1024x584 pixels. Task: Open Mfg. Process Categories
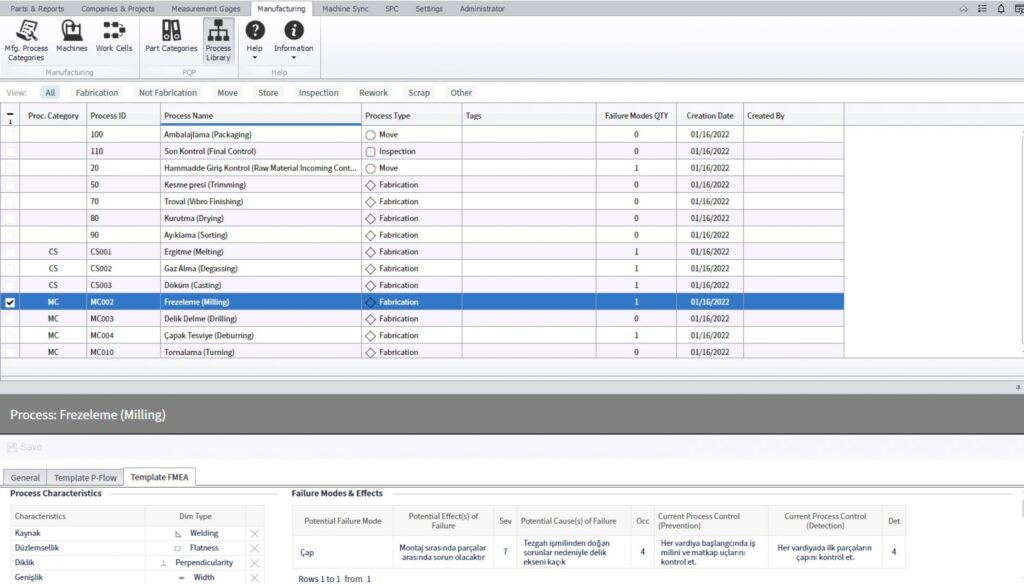26,38
